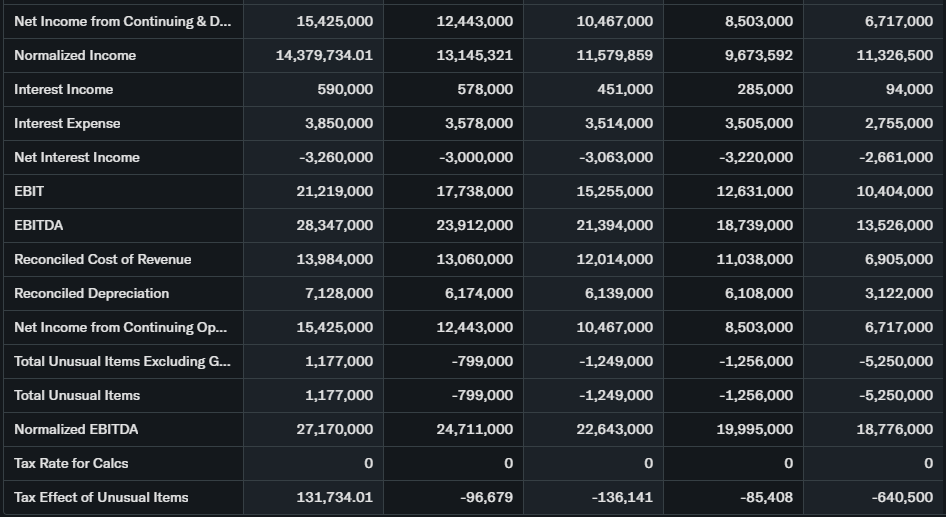The width and height of the screenshot is (946, 517).
Task: Click the Interest Income value 94,000
Action: (x=909, y=89)
